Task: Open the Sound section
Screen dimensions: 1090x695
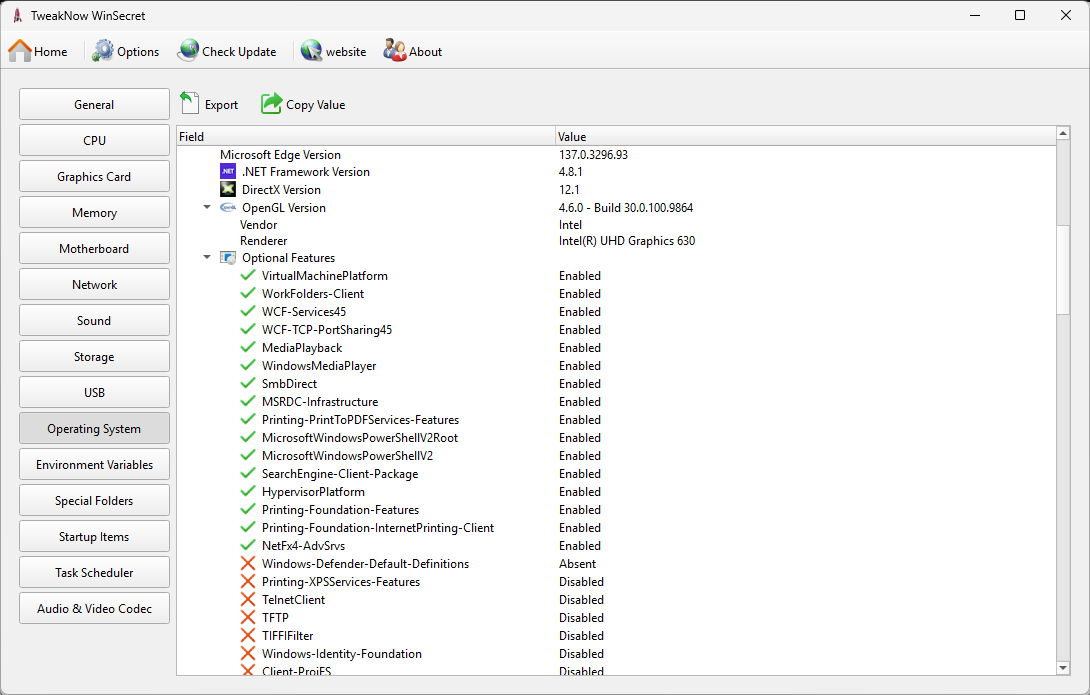Action: point(95,320)
